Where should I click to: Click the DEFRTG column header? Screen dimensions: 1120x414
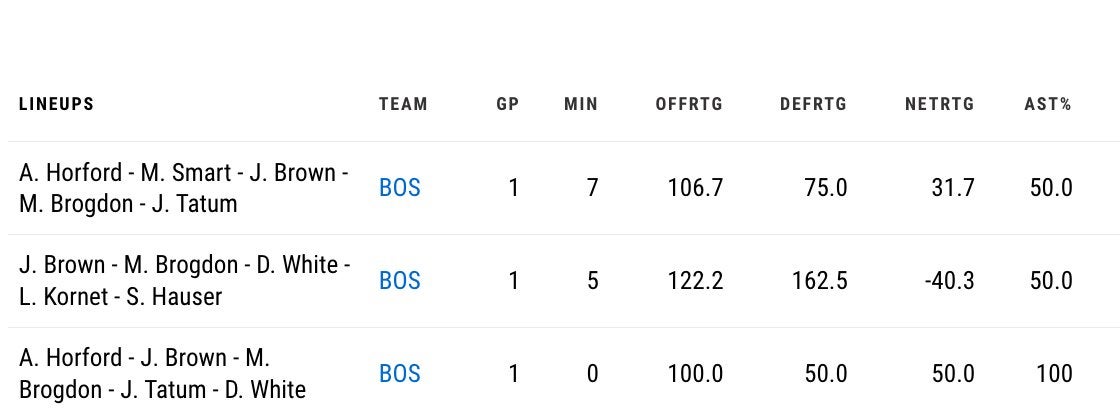[813, 104]
